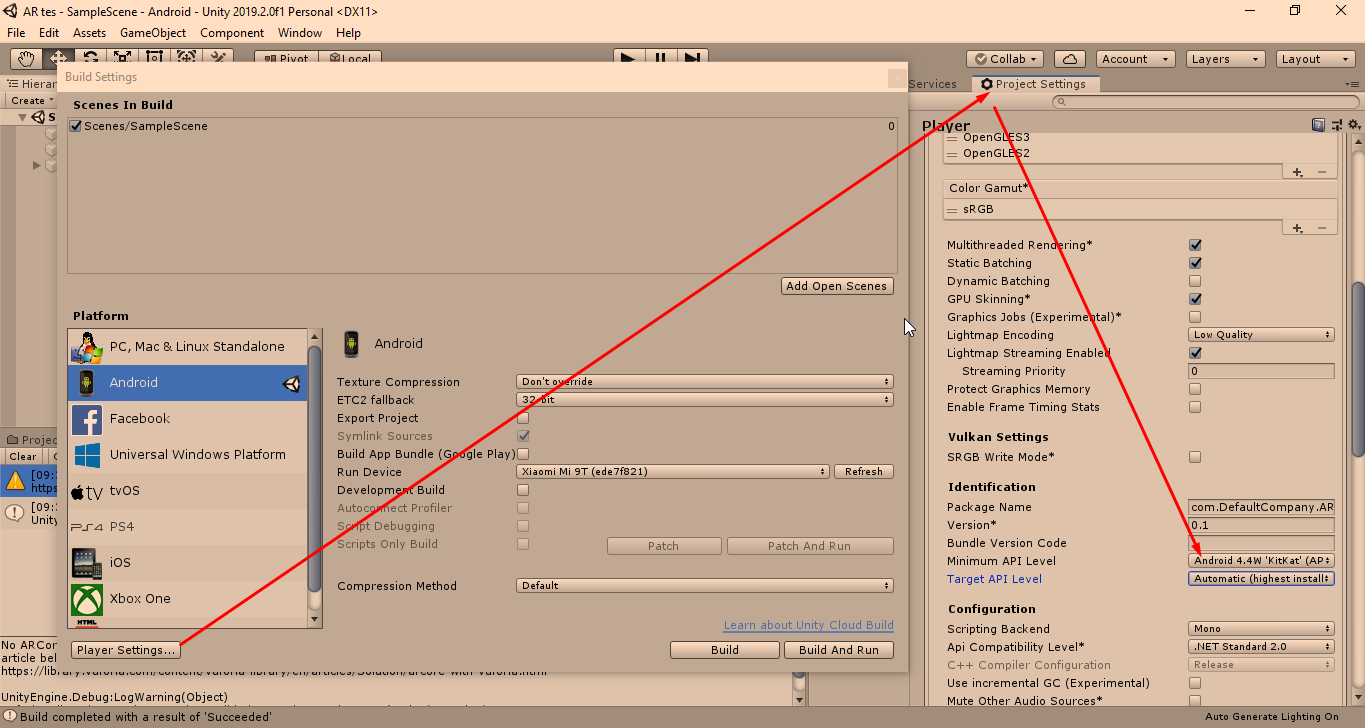Open the Assets menu
Viewport: 1365px width, 728px height.
tap(90, 33)
